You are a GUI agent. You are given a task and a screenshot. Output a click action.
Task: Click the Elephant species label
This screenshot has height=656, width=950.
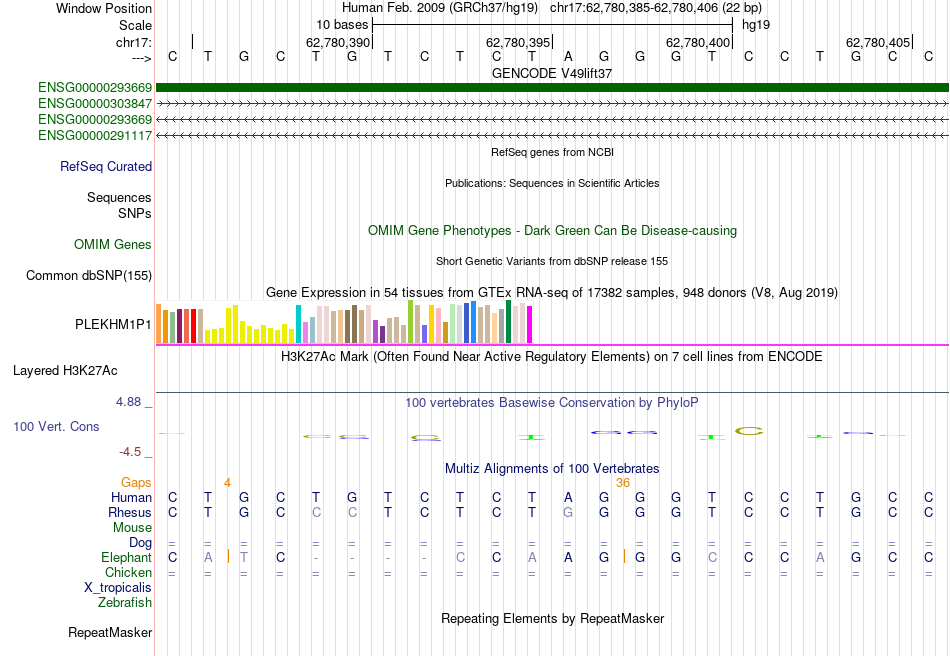coord(127,558)
